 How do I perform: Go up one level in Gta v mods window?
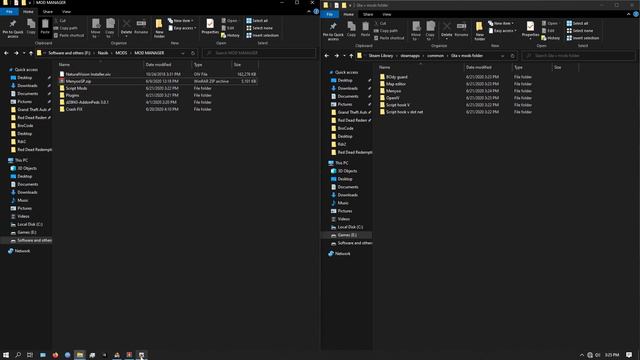(x=351, y=56)
